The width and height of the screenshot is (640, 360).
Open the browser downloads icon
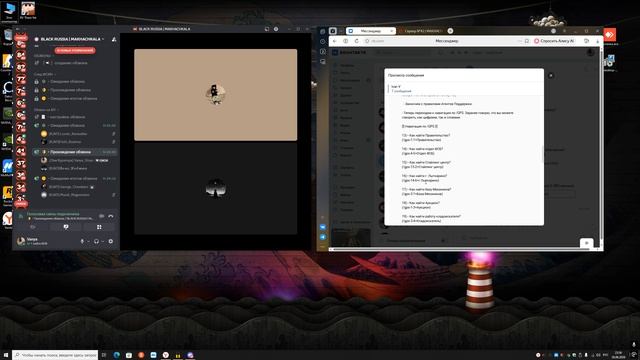(x=597, y=41)
